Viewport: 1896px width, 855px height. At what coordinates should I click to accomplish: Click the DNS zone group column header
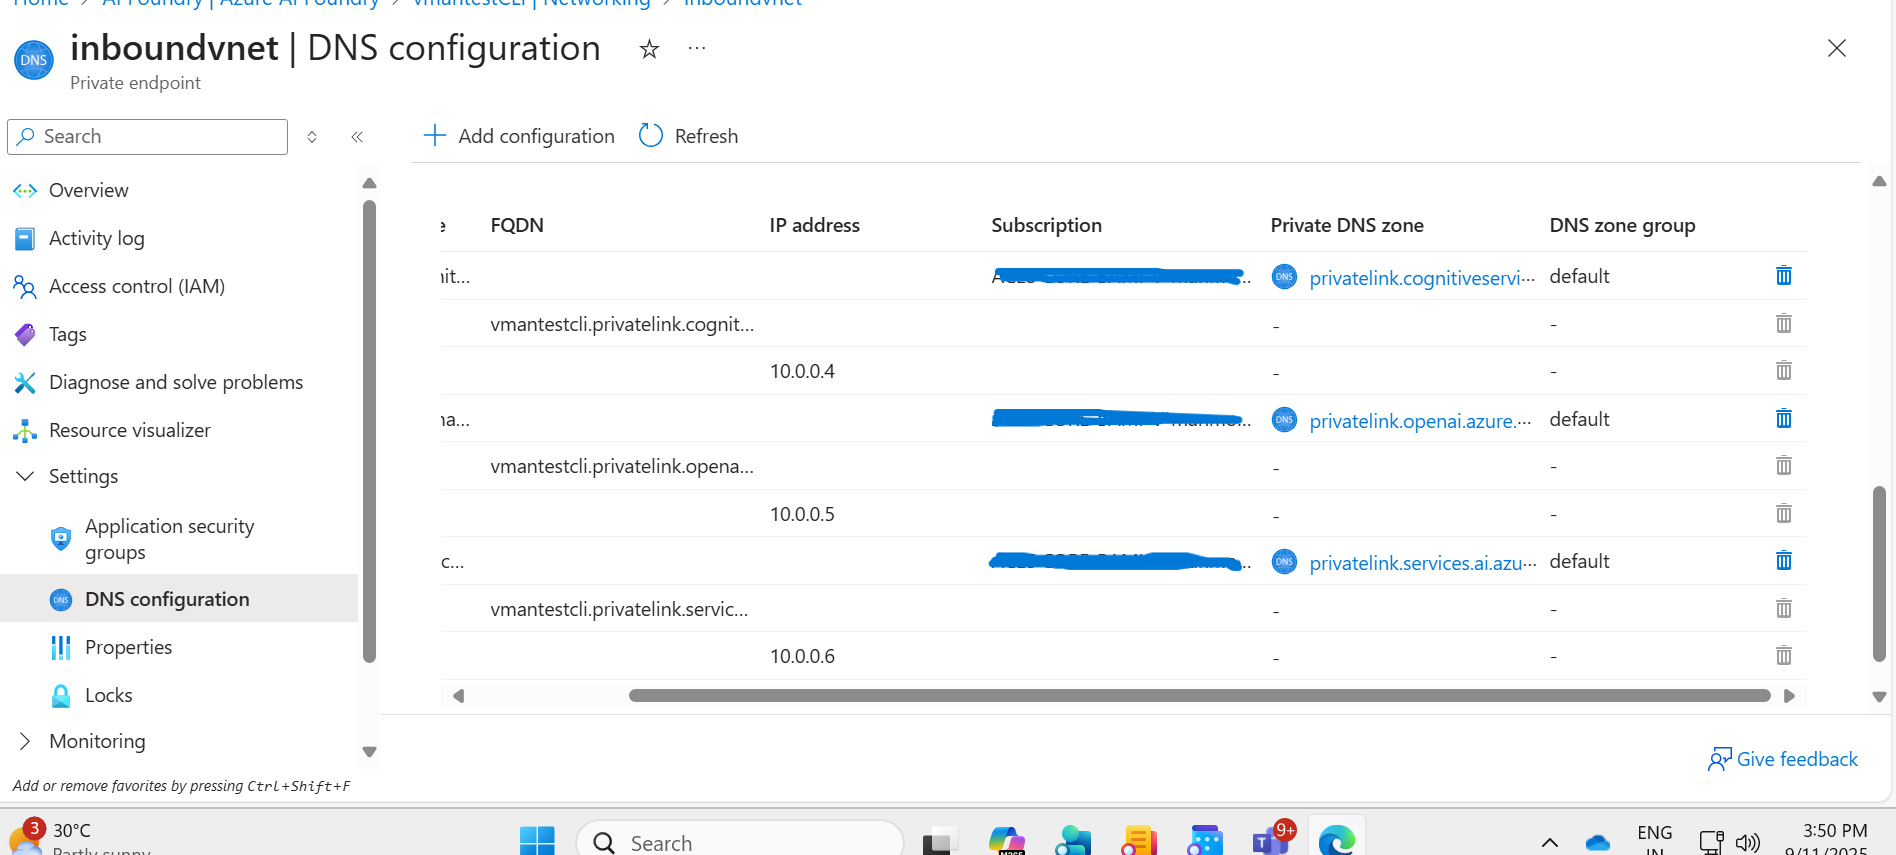[x=1622, y=225]
